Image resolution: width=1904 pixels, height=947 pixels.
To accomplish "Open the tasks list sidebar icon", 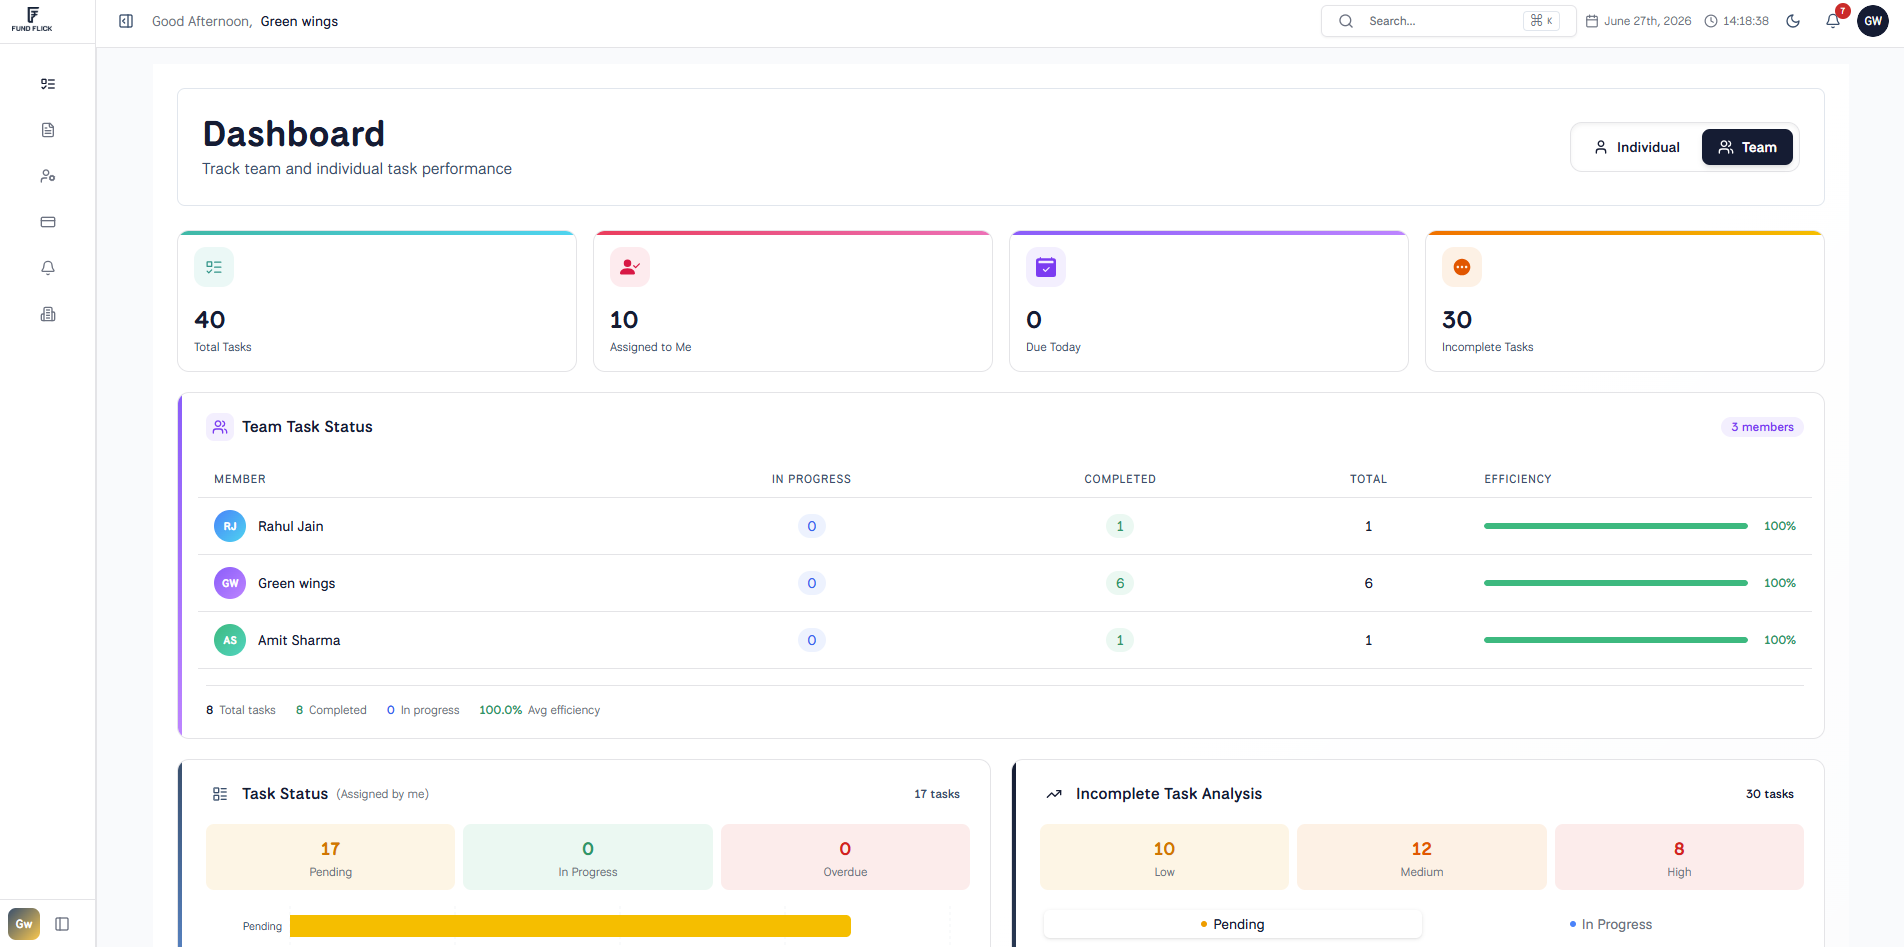I will pyautogui.click(x=48, y=84).
